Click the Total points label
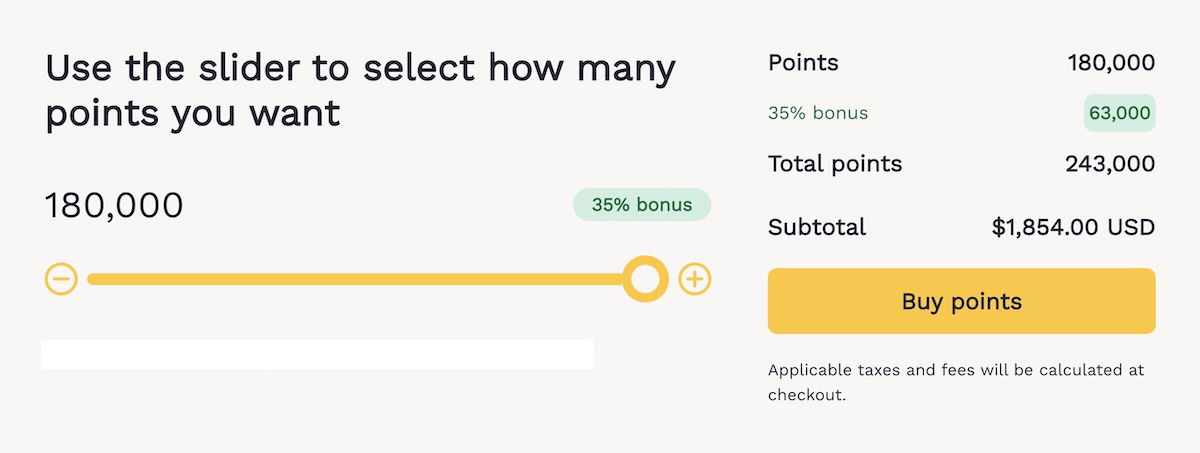 835,164
